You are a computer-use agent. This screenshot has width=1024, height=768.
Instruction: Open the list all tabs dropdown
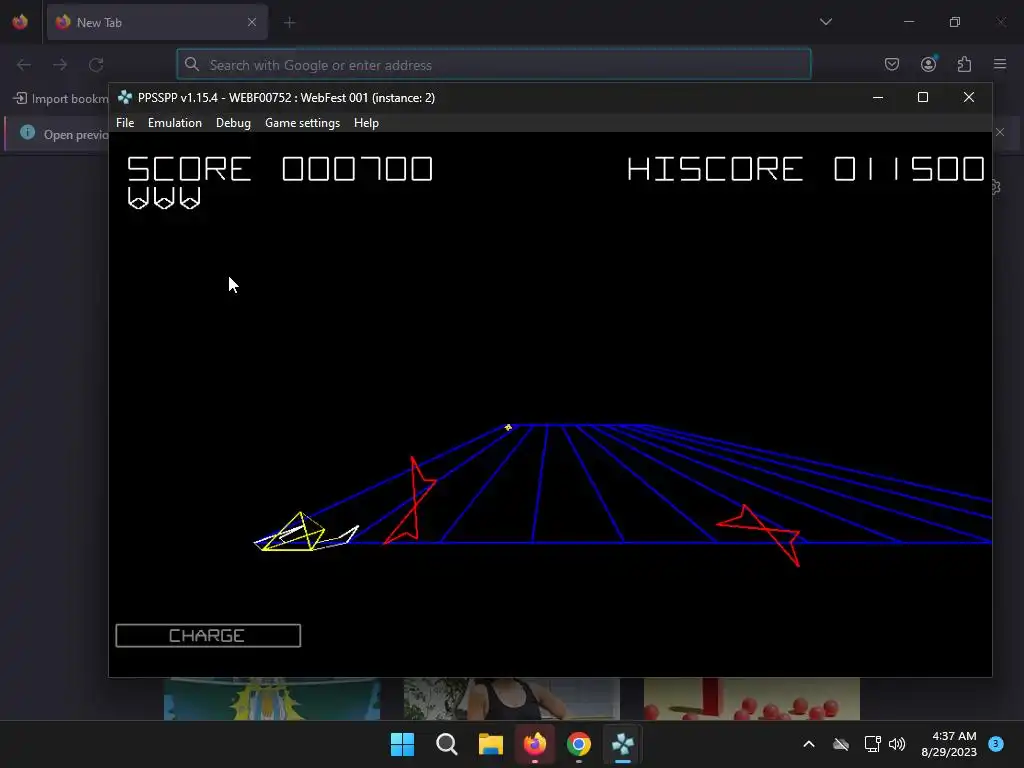(x=825, y=22)
